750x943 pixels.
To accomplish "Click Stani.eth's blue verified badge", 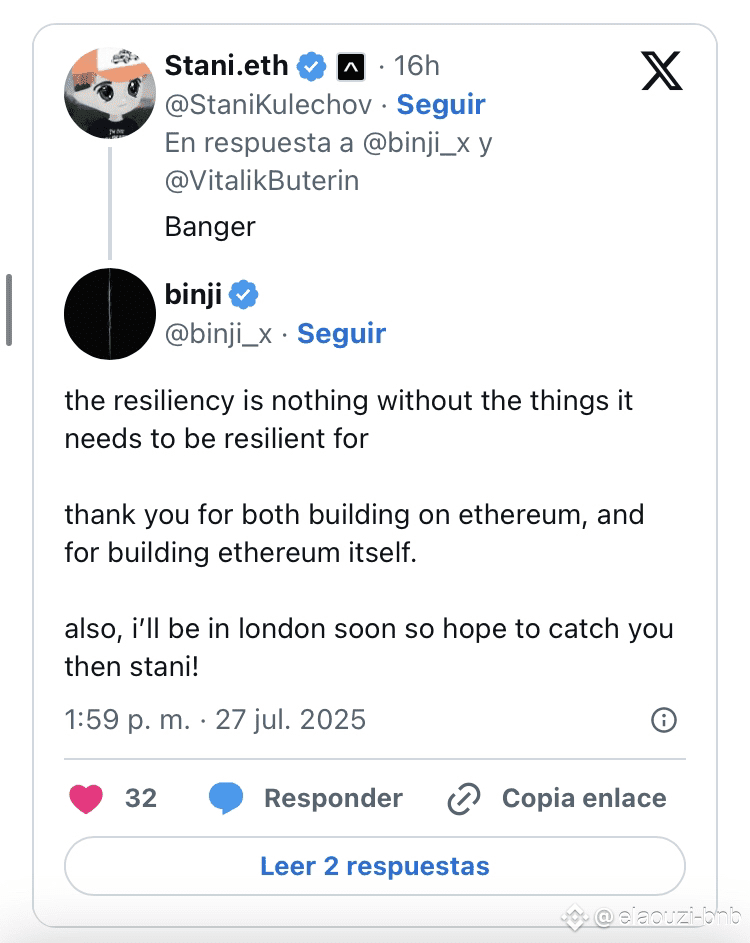I will [312, 66].
